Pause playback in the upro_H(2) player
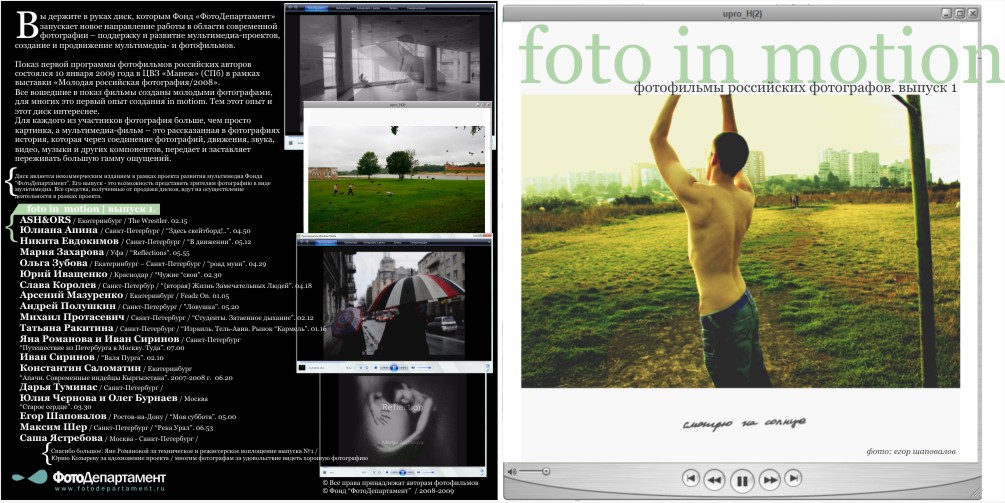This screenshot has width=1005, height=503. (742, 481)
